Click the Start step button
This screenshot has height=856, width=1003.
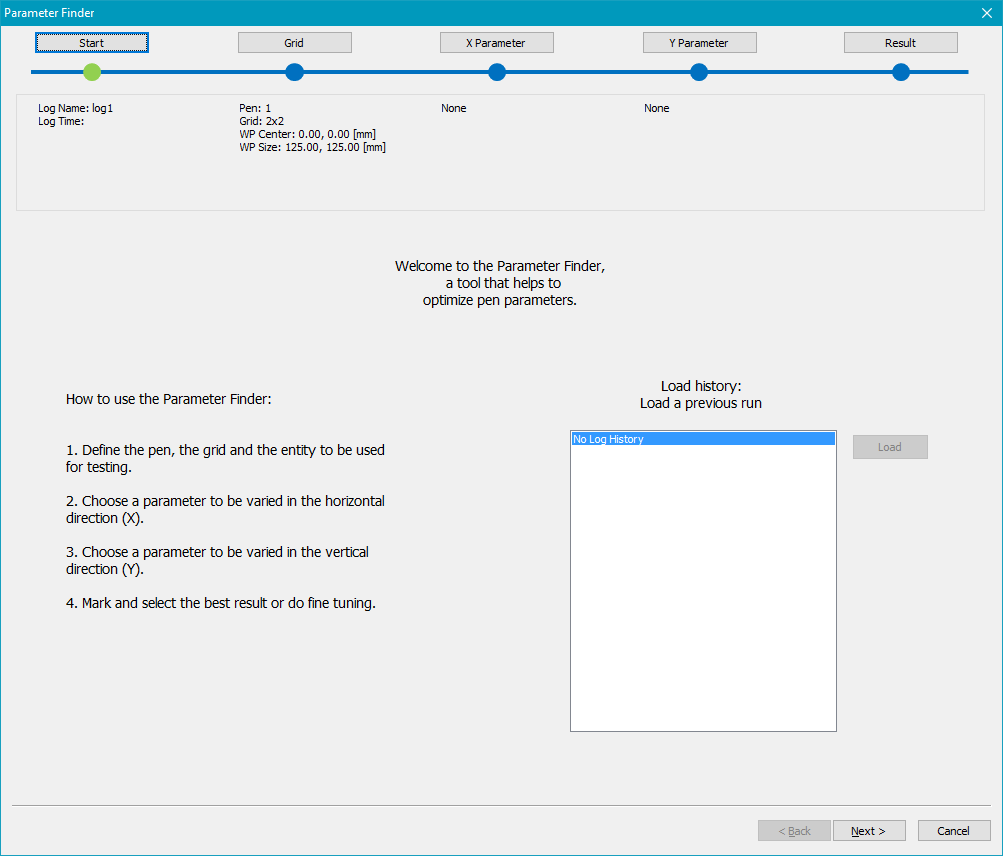click(x=92, y=43)
